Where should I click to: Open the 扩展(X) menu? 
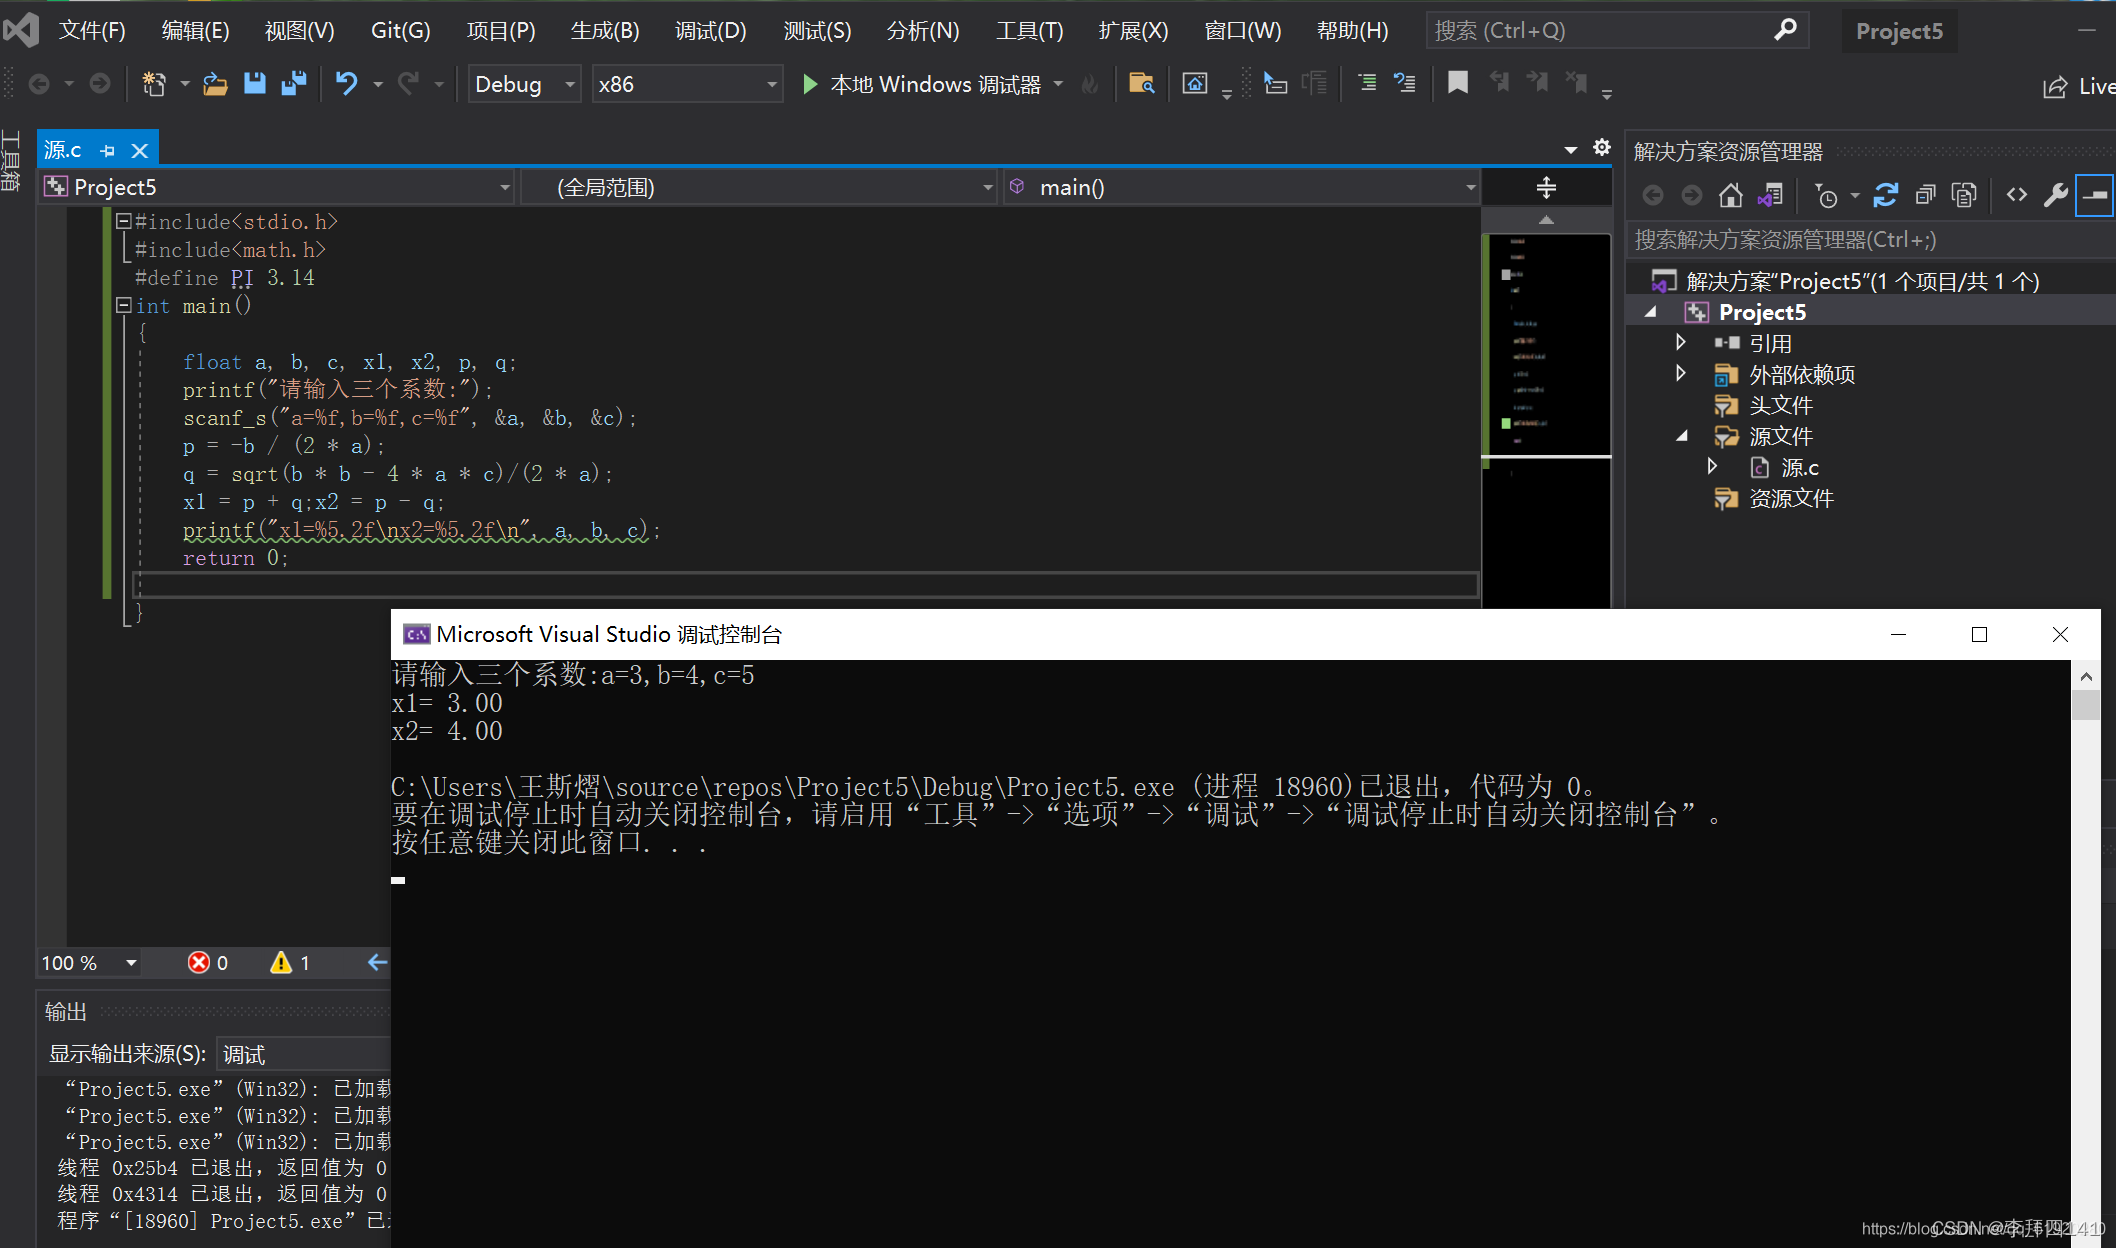coord(1133,30)
